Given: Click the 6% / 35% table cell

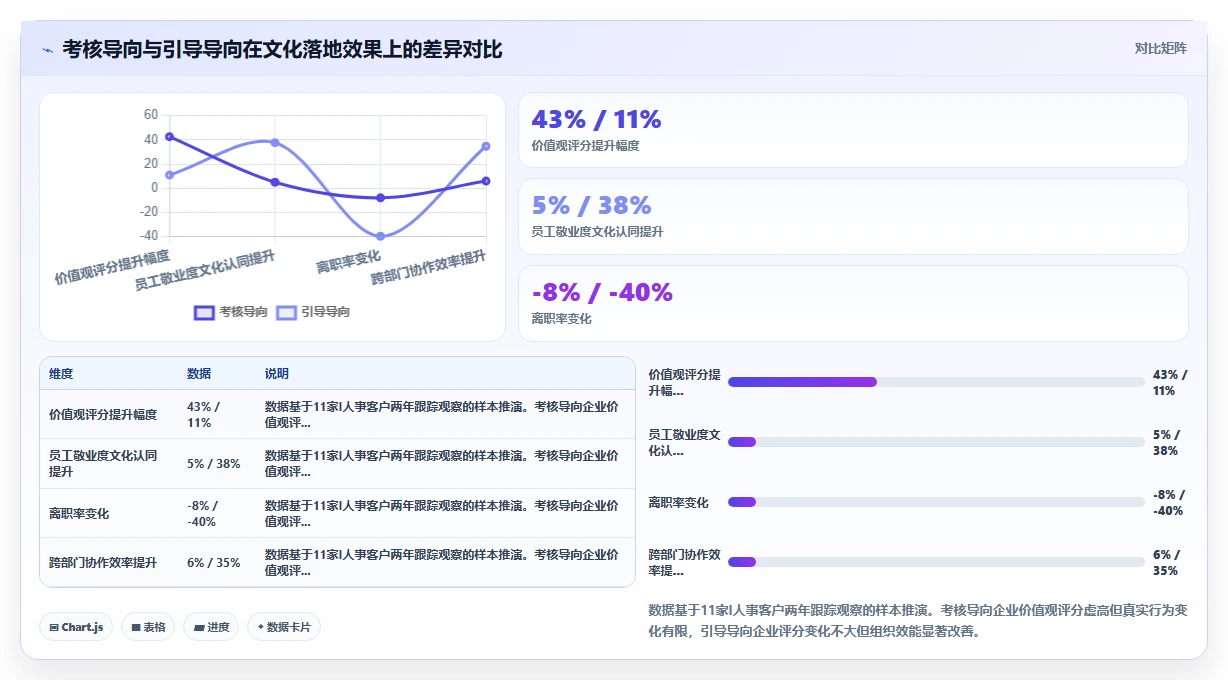Looking at the screenshot, I should tap(214, 563).
